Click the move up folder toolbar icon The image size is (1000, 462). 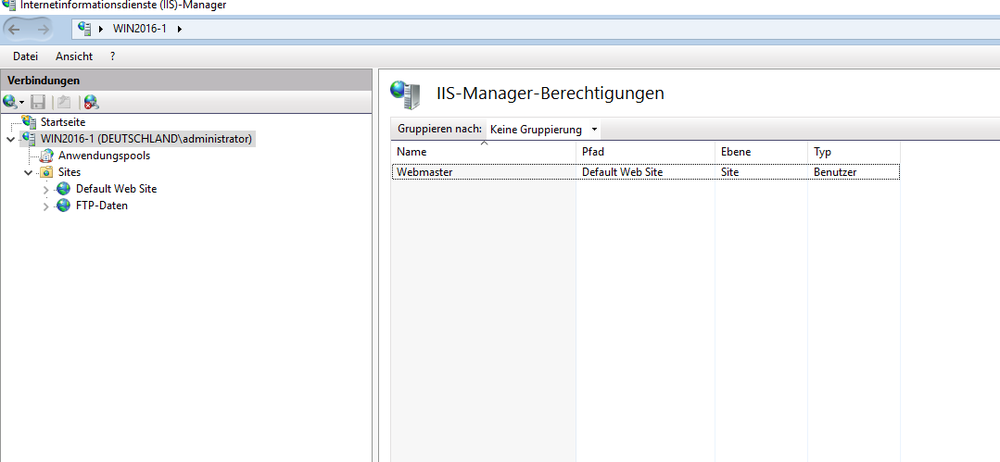(x=63, y=102)
